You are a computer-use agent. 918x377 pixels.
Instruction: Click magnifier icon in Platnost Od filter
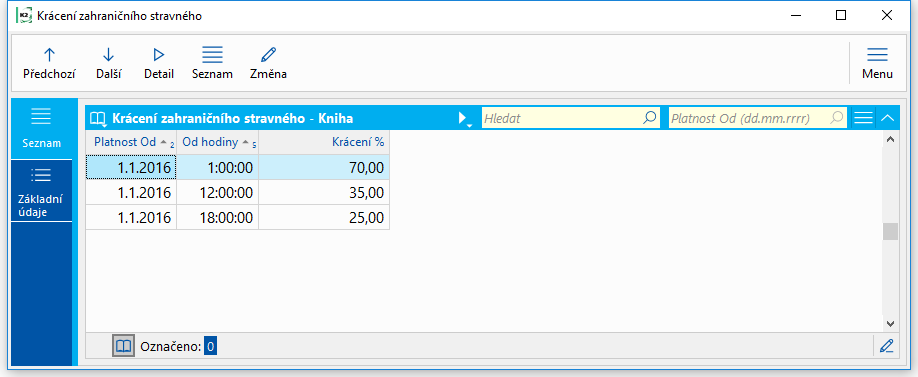[x=837, y=118]
